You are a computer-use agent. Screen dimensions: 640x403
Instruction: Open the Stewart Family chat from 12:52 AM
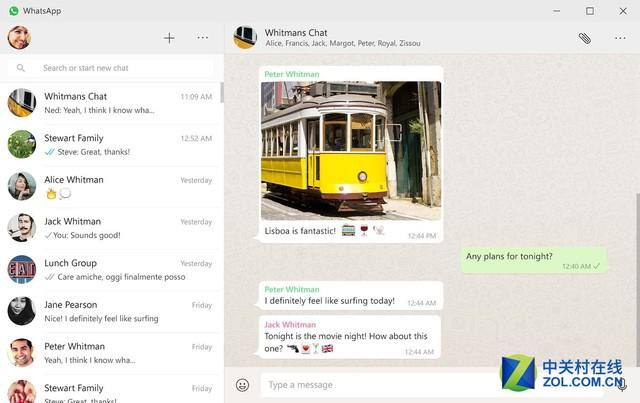click(110, 145)
